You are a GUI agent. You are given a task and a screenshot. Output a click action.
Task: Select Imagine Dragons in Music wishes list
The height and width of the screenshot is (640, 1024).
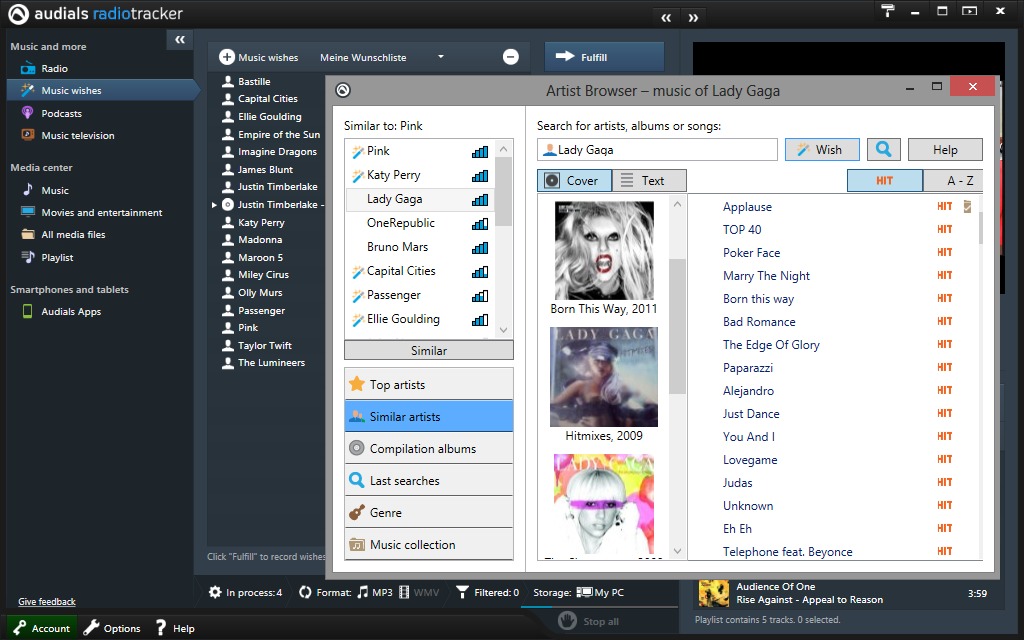277,152
